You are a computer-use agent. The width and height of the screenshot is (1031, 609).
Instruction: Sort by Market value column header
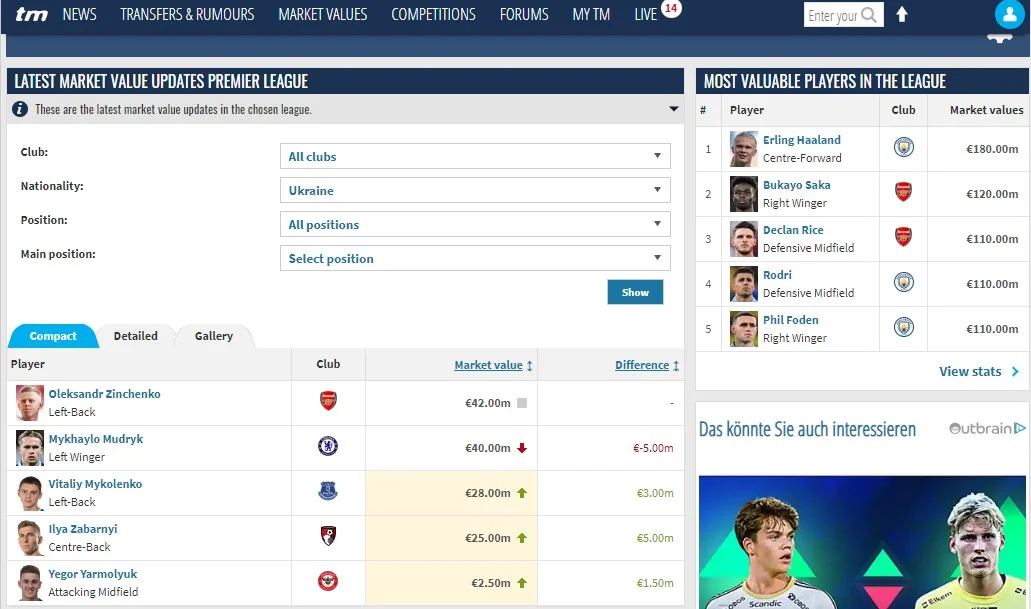coord(488,365)
